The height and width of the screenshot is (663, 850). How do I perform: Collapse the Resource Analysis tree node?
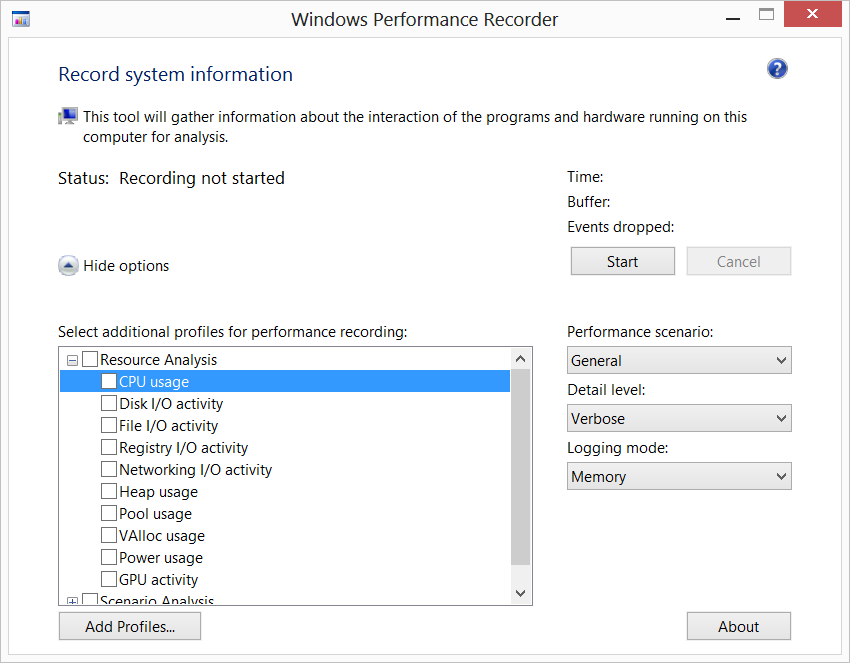click(x=72, y=360)
